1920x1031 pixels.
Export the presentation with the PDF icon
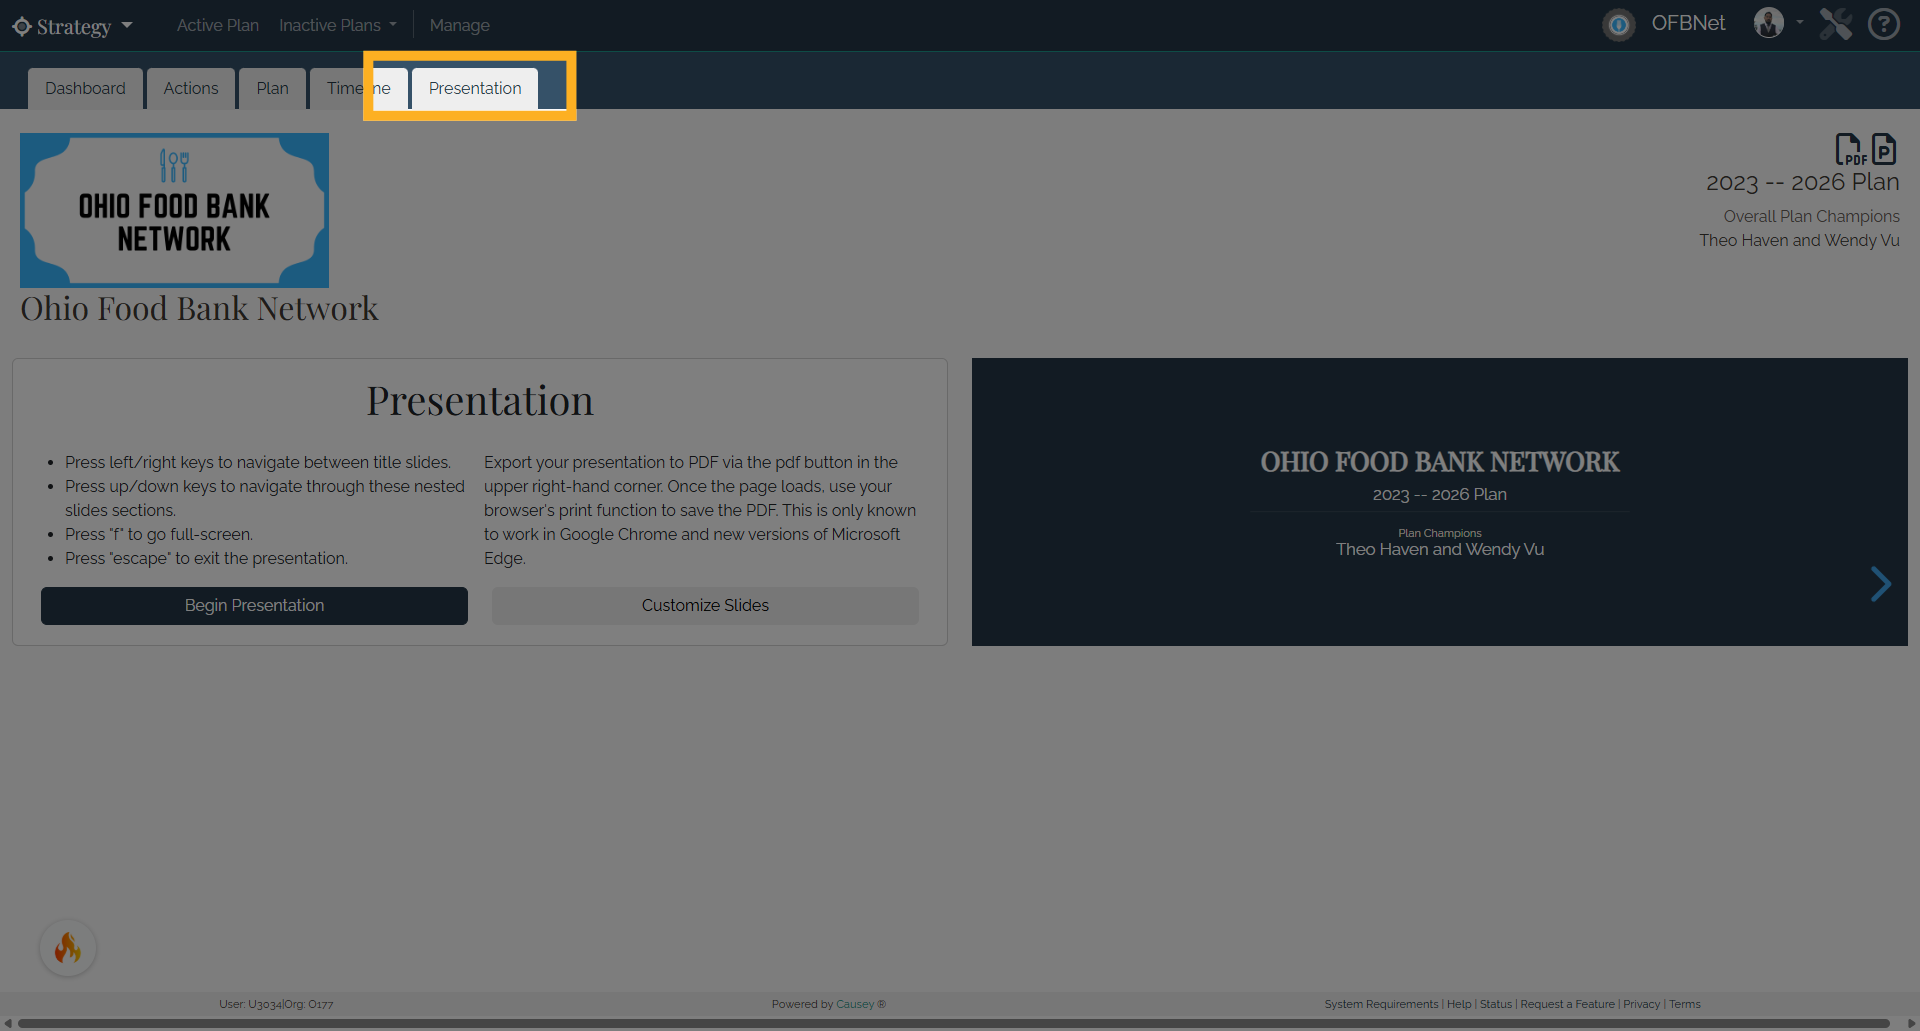point(1850,149)
